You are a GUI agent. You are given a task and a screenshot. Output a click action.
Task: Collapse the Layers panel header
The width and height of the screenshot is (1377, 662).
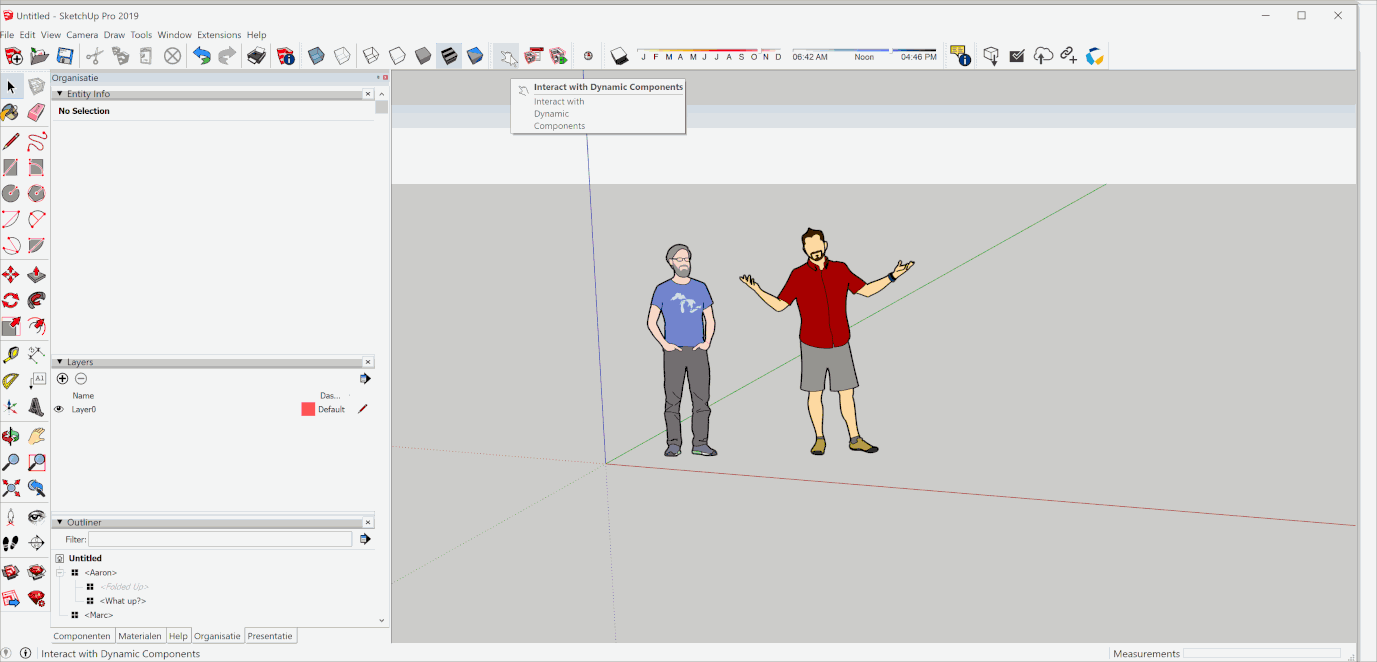tap(60, 362)
